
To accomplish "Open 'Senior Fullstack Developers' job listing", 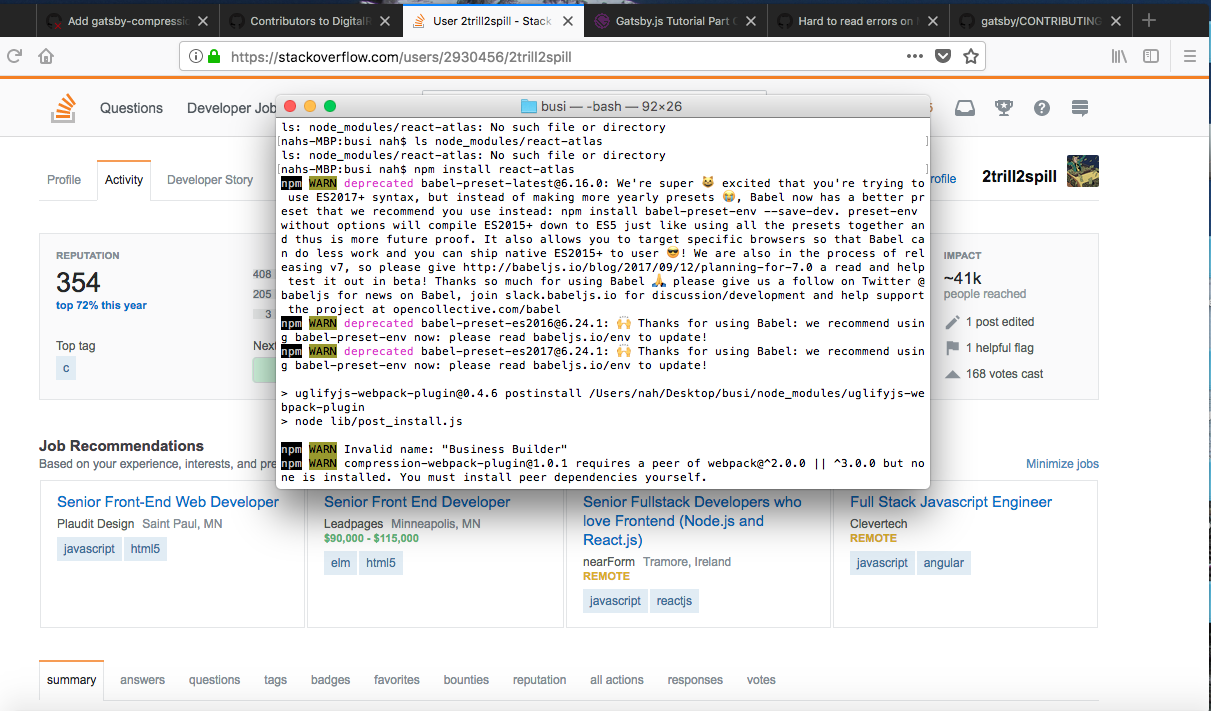I will pyautogui.click(x=692, y=521).
